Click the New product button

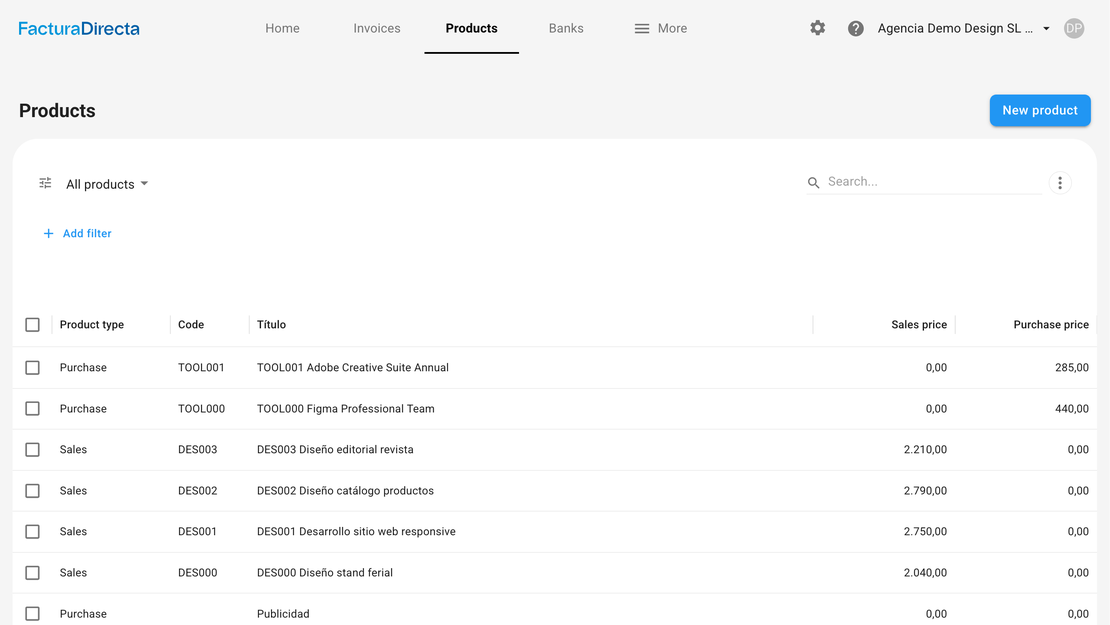1040,110
